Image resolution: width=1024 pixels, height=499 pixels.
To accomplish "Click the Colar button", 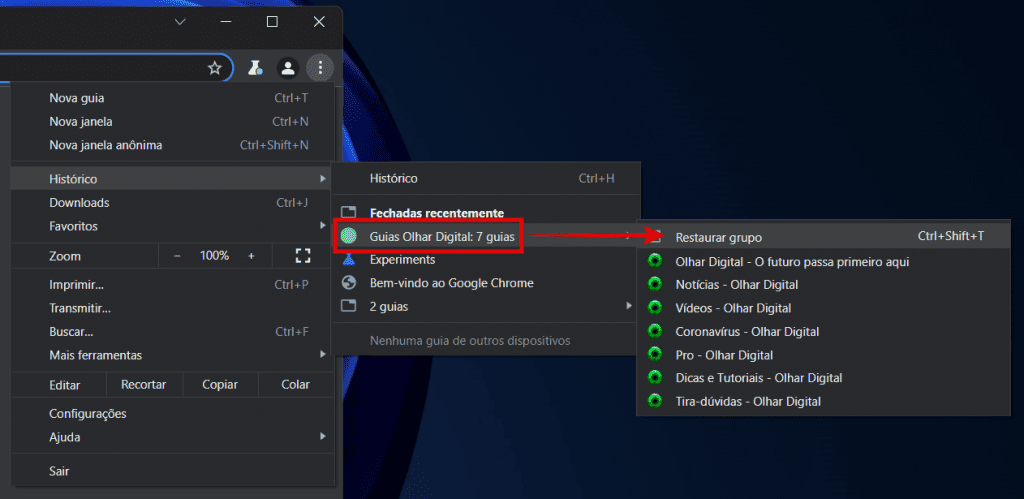I will pyautogui.click(x=295, y=385).
